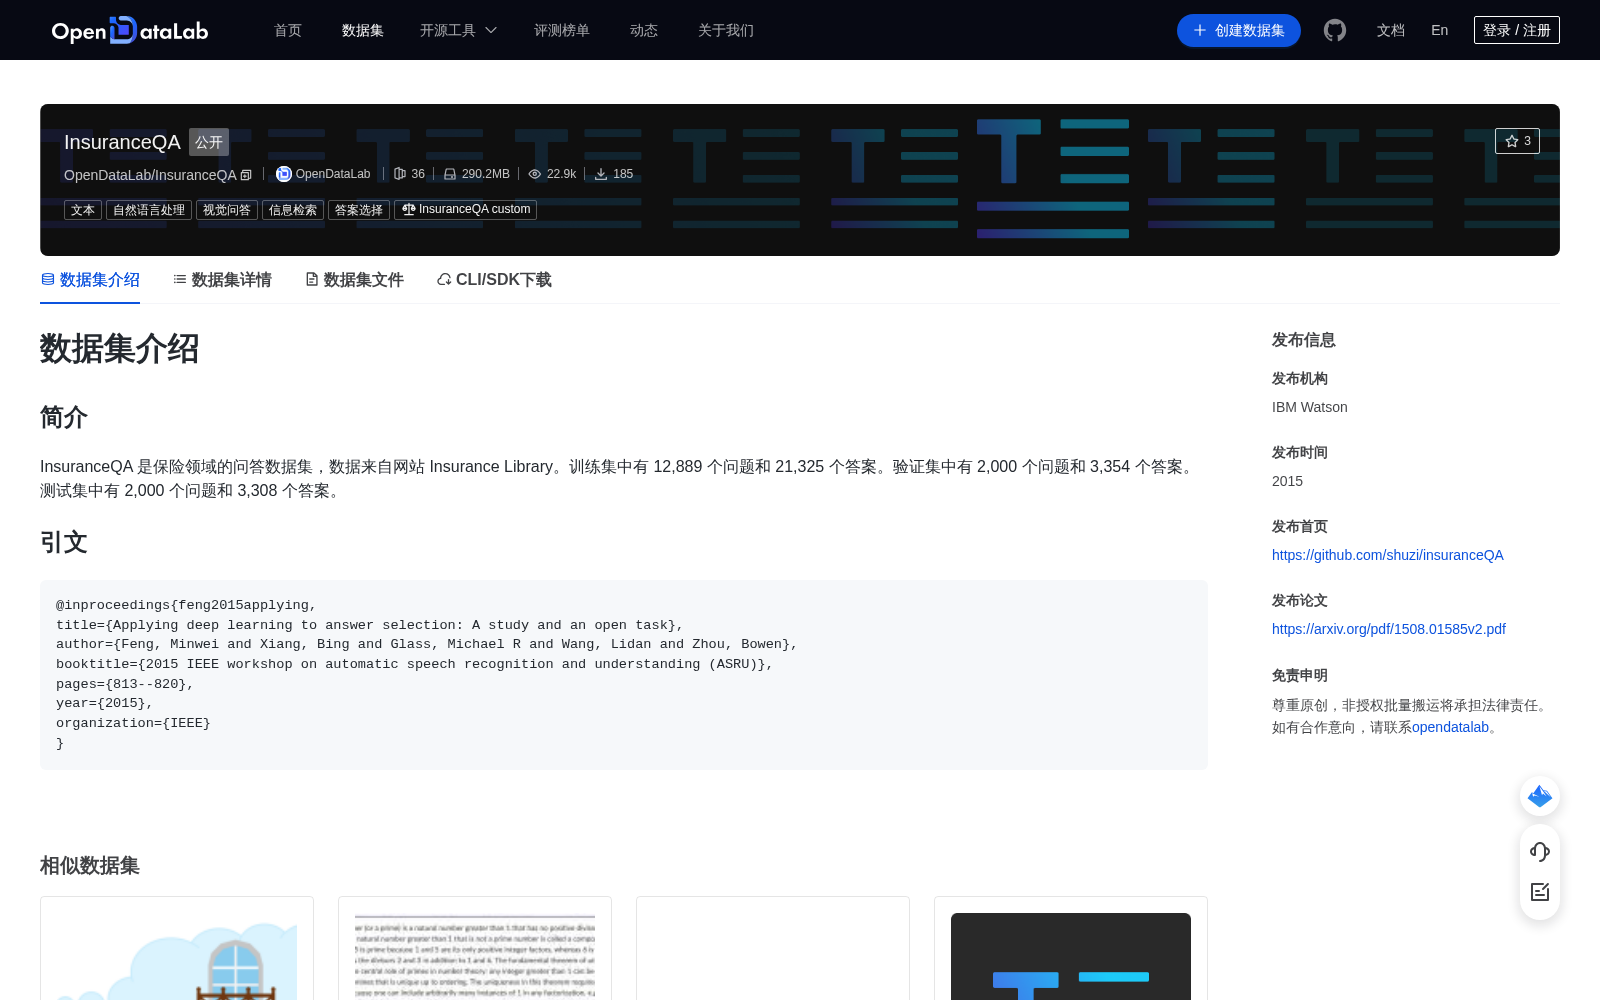Select the 数据集详情 tab
Image resolution: width=1600 pixels, height=1000 pixels.
[222, 280]
